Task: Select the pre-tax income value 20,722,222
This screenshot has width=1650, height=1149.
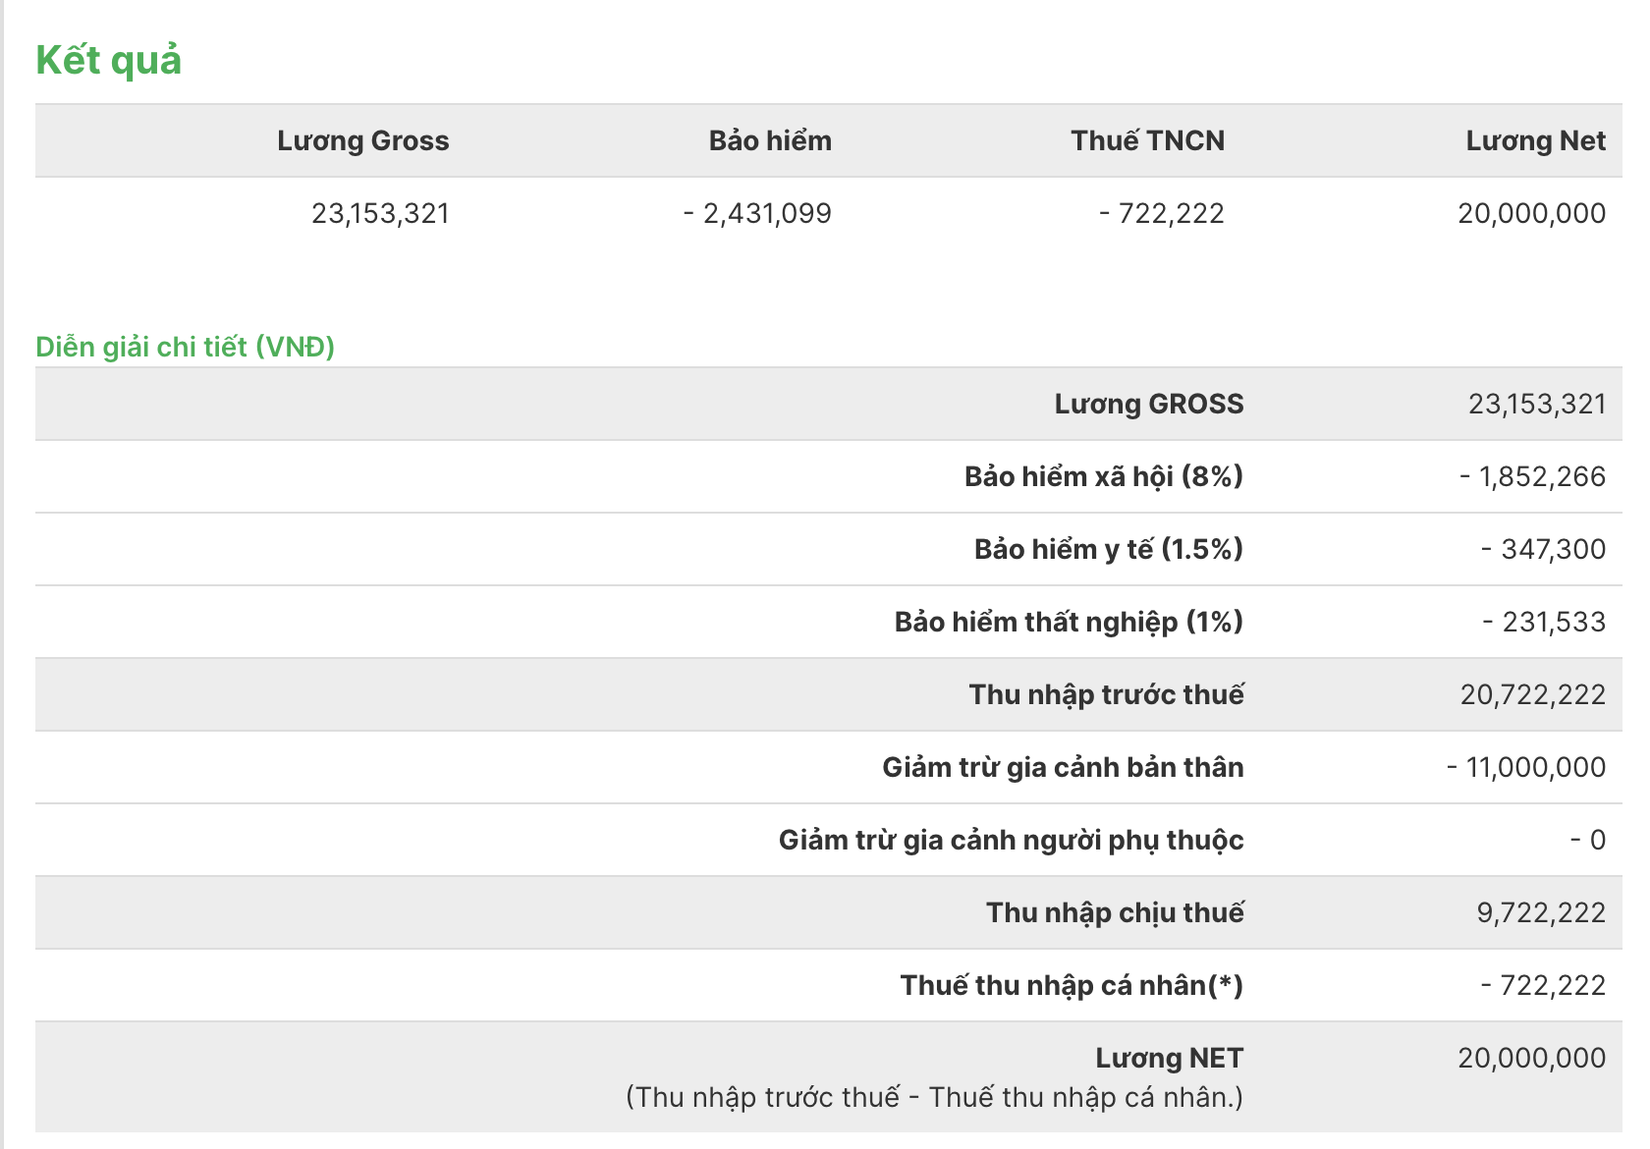Action: [1532, 695]
